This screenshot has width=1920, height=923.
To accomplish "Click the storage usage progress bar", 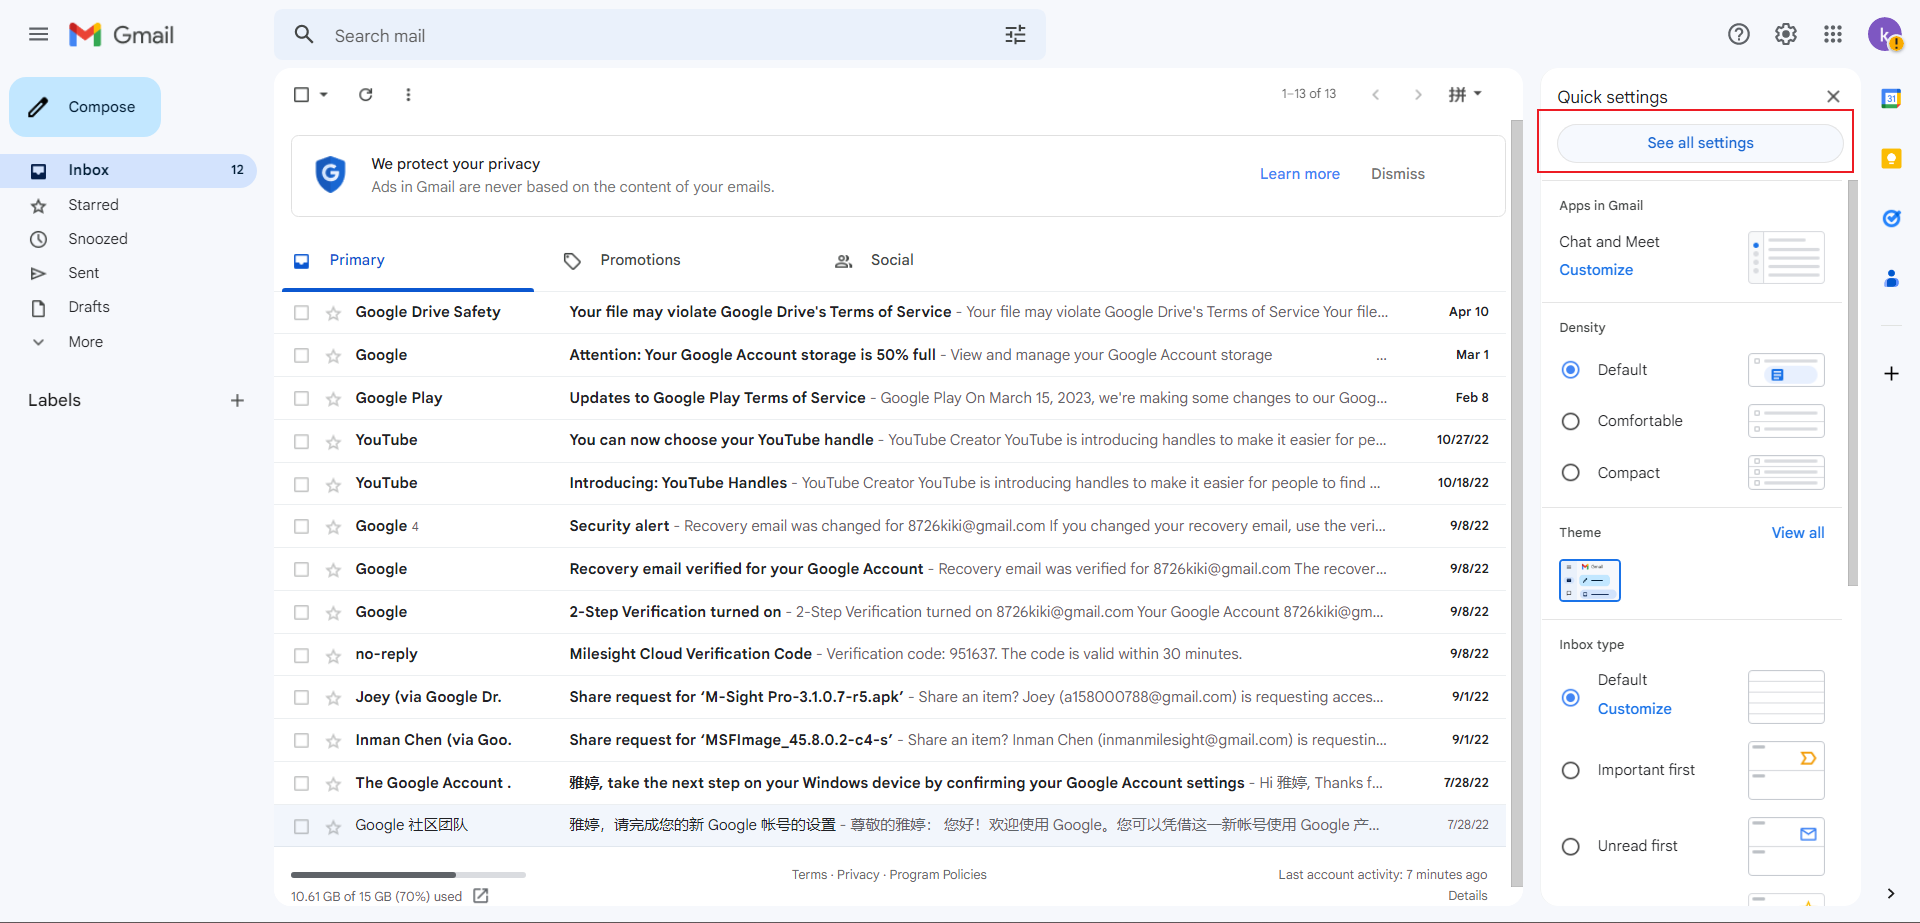I will tap(408, 875).
